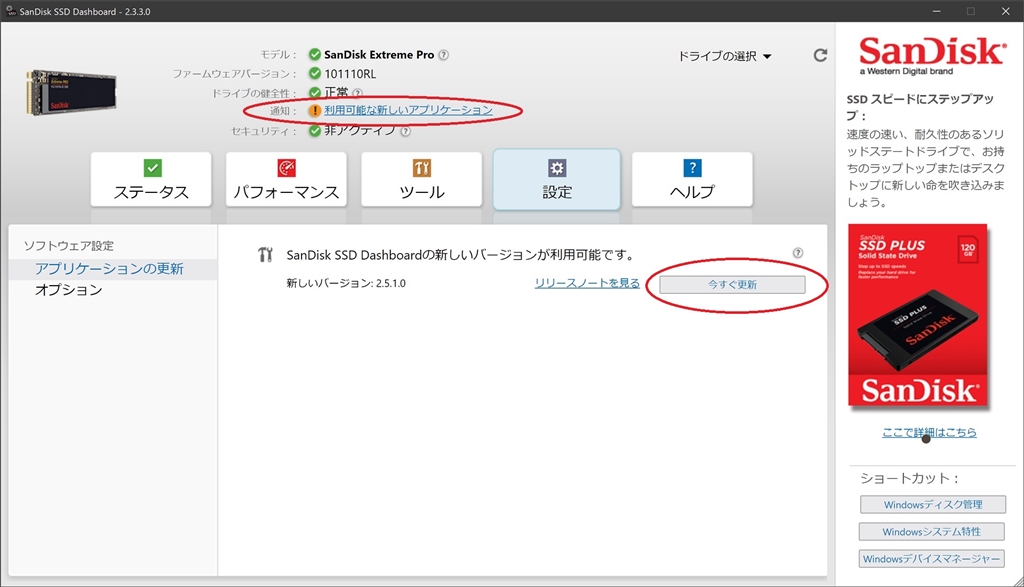1024x587 pixels.
Task: Click the app icon in title bar
Action: click(11, 11)
